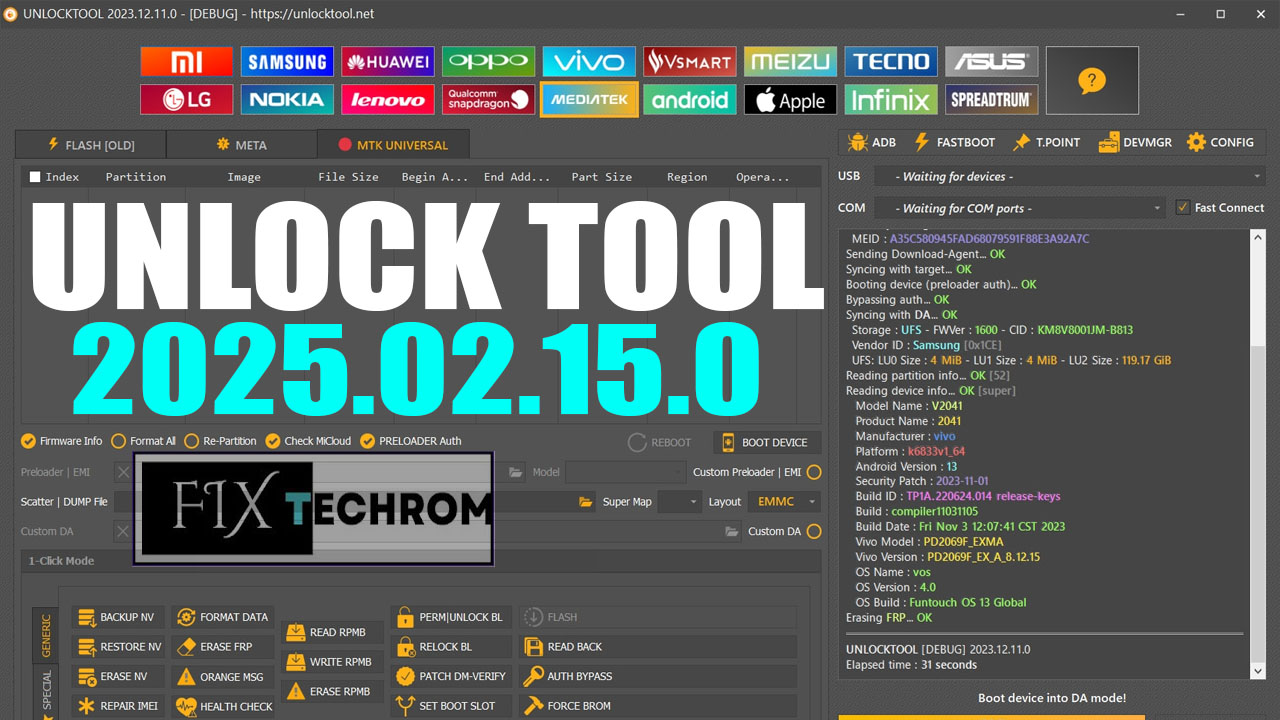Toggle the Check MiCloud option
1280x720 pixels.
tap(309, 441)
